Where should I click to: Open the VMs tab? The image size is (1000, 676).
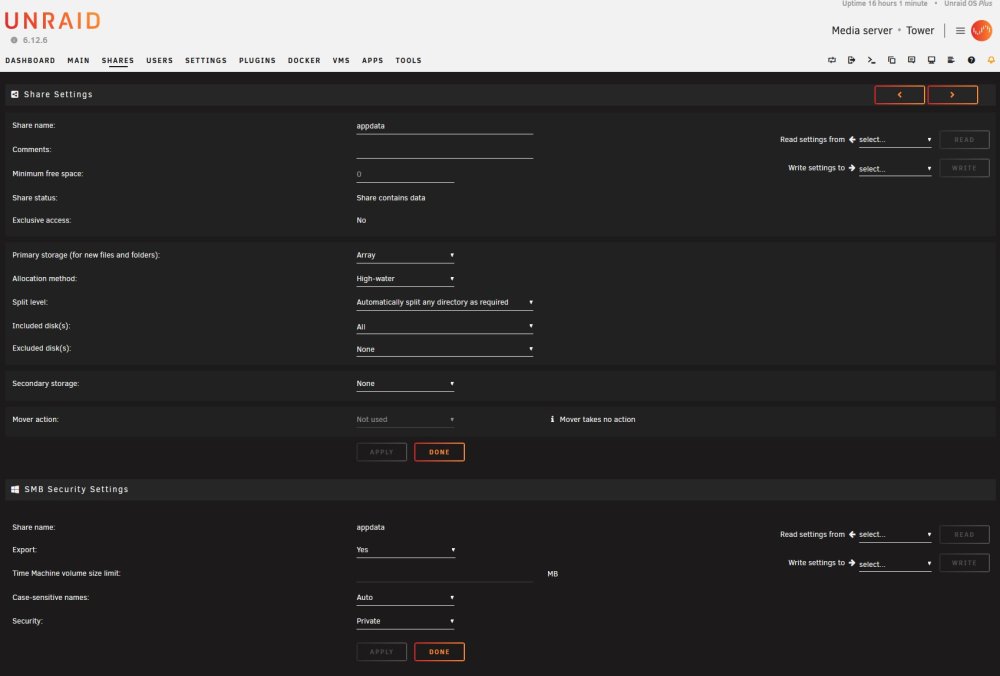click(341, 61)
